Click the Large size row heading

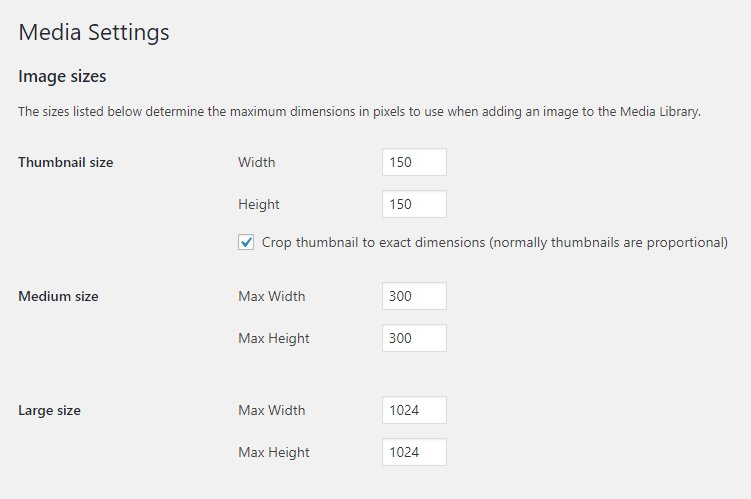[x=50, y=410]
